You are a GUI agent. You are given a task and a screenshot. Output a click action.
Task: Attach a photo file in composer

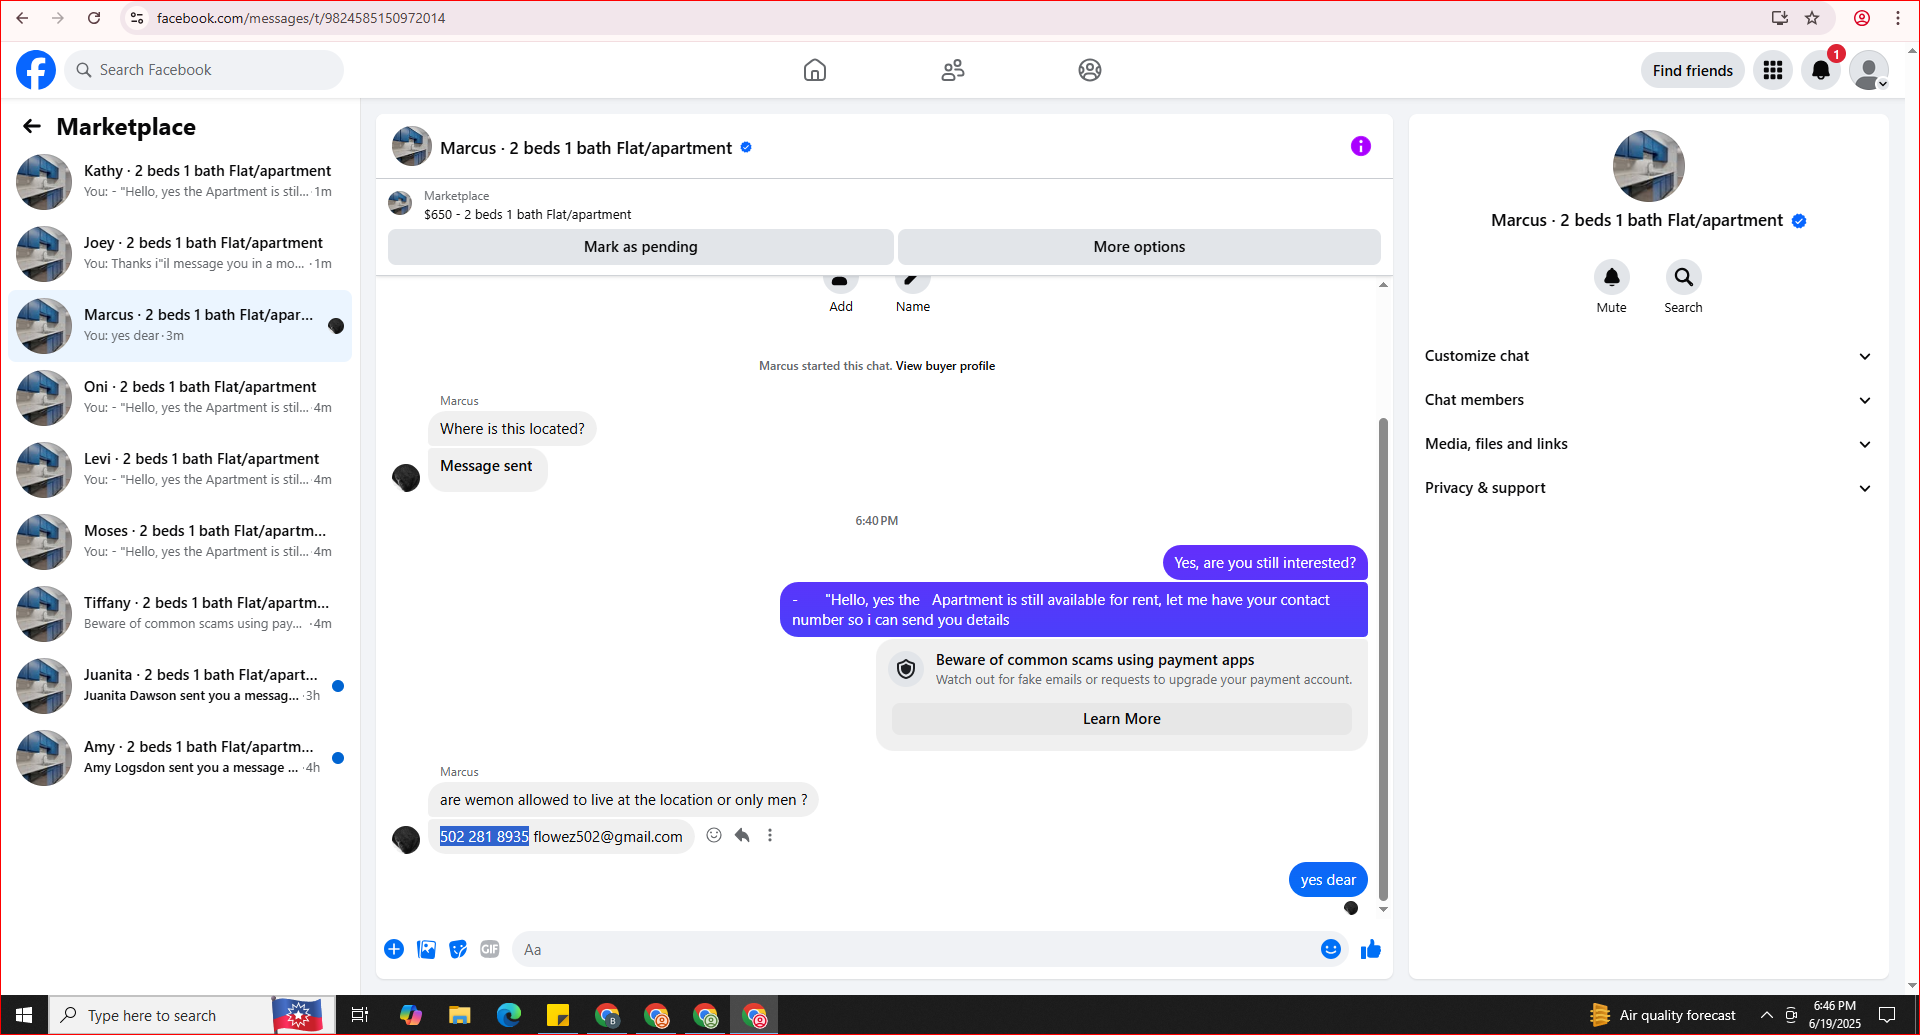pos(426,949)
